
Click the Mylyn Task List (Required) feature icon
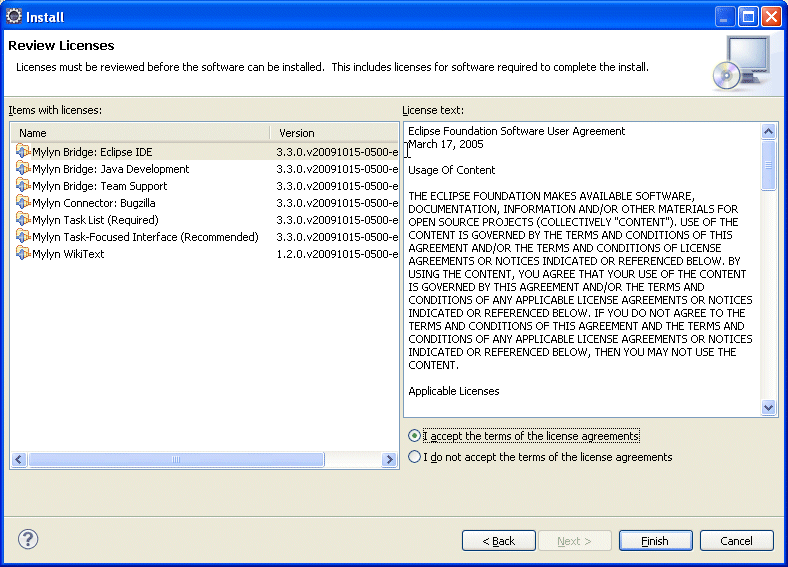(23, 220)
